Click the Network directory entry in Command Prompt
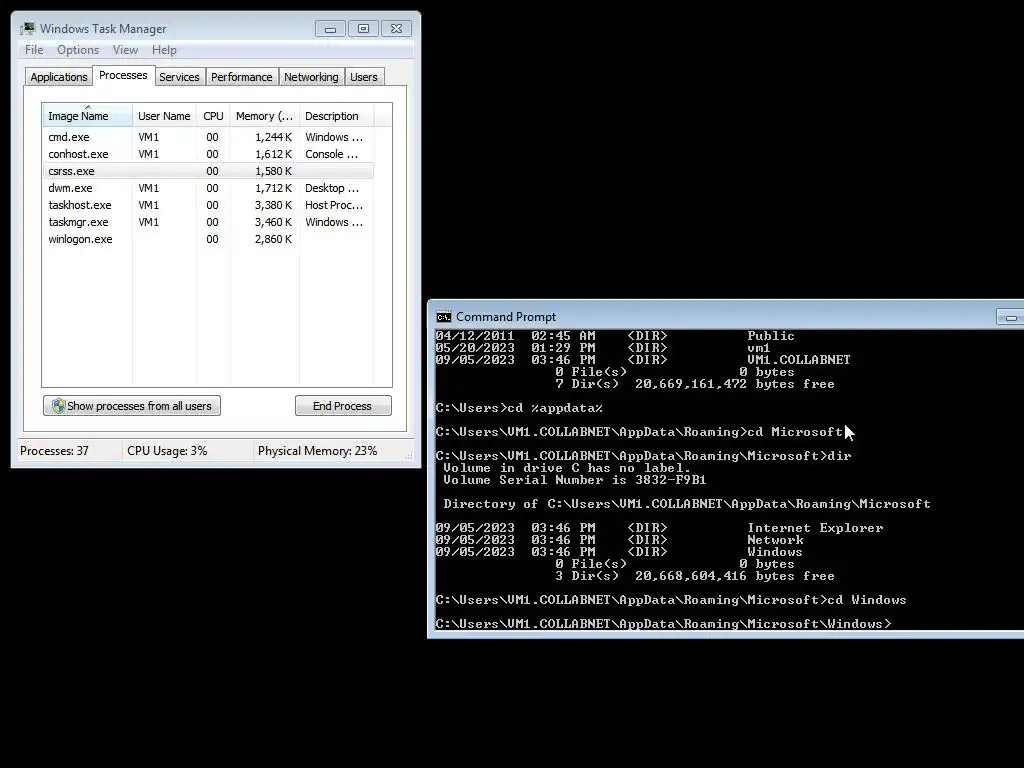 [x=775, y=540]
